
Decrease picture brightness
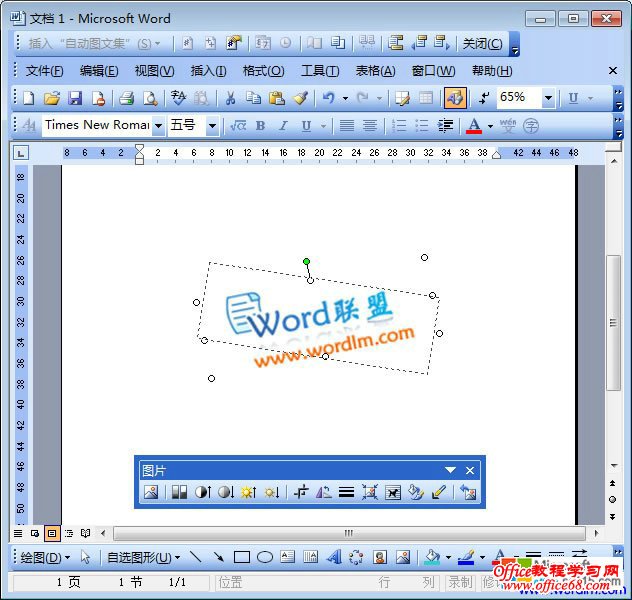(x=272, y=492)
